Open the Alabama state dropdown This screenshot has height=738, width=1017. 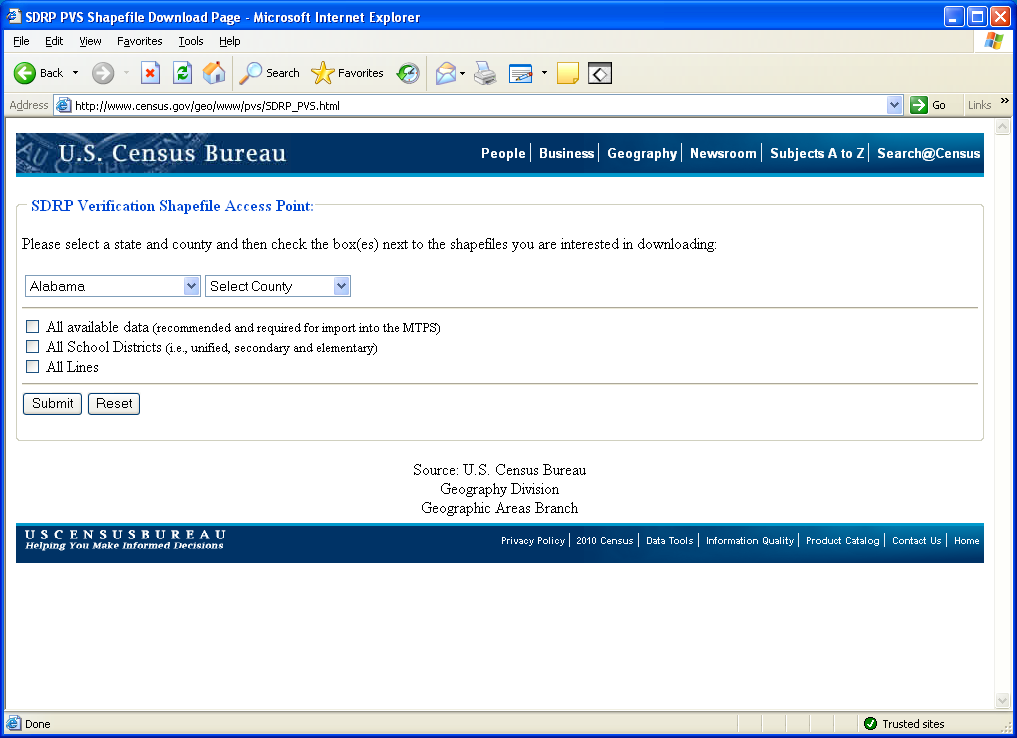(113, 286)
